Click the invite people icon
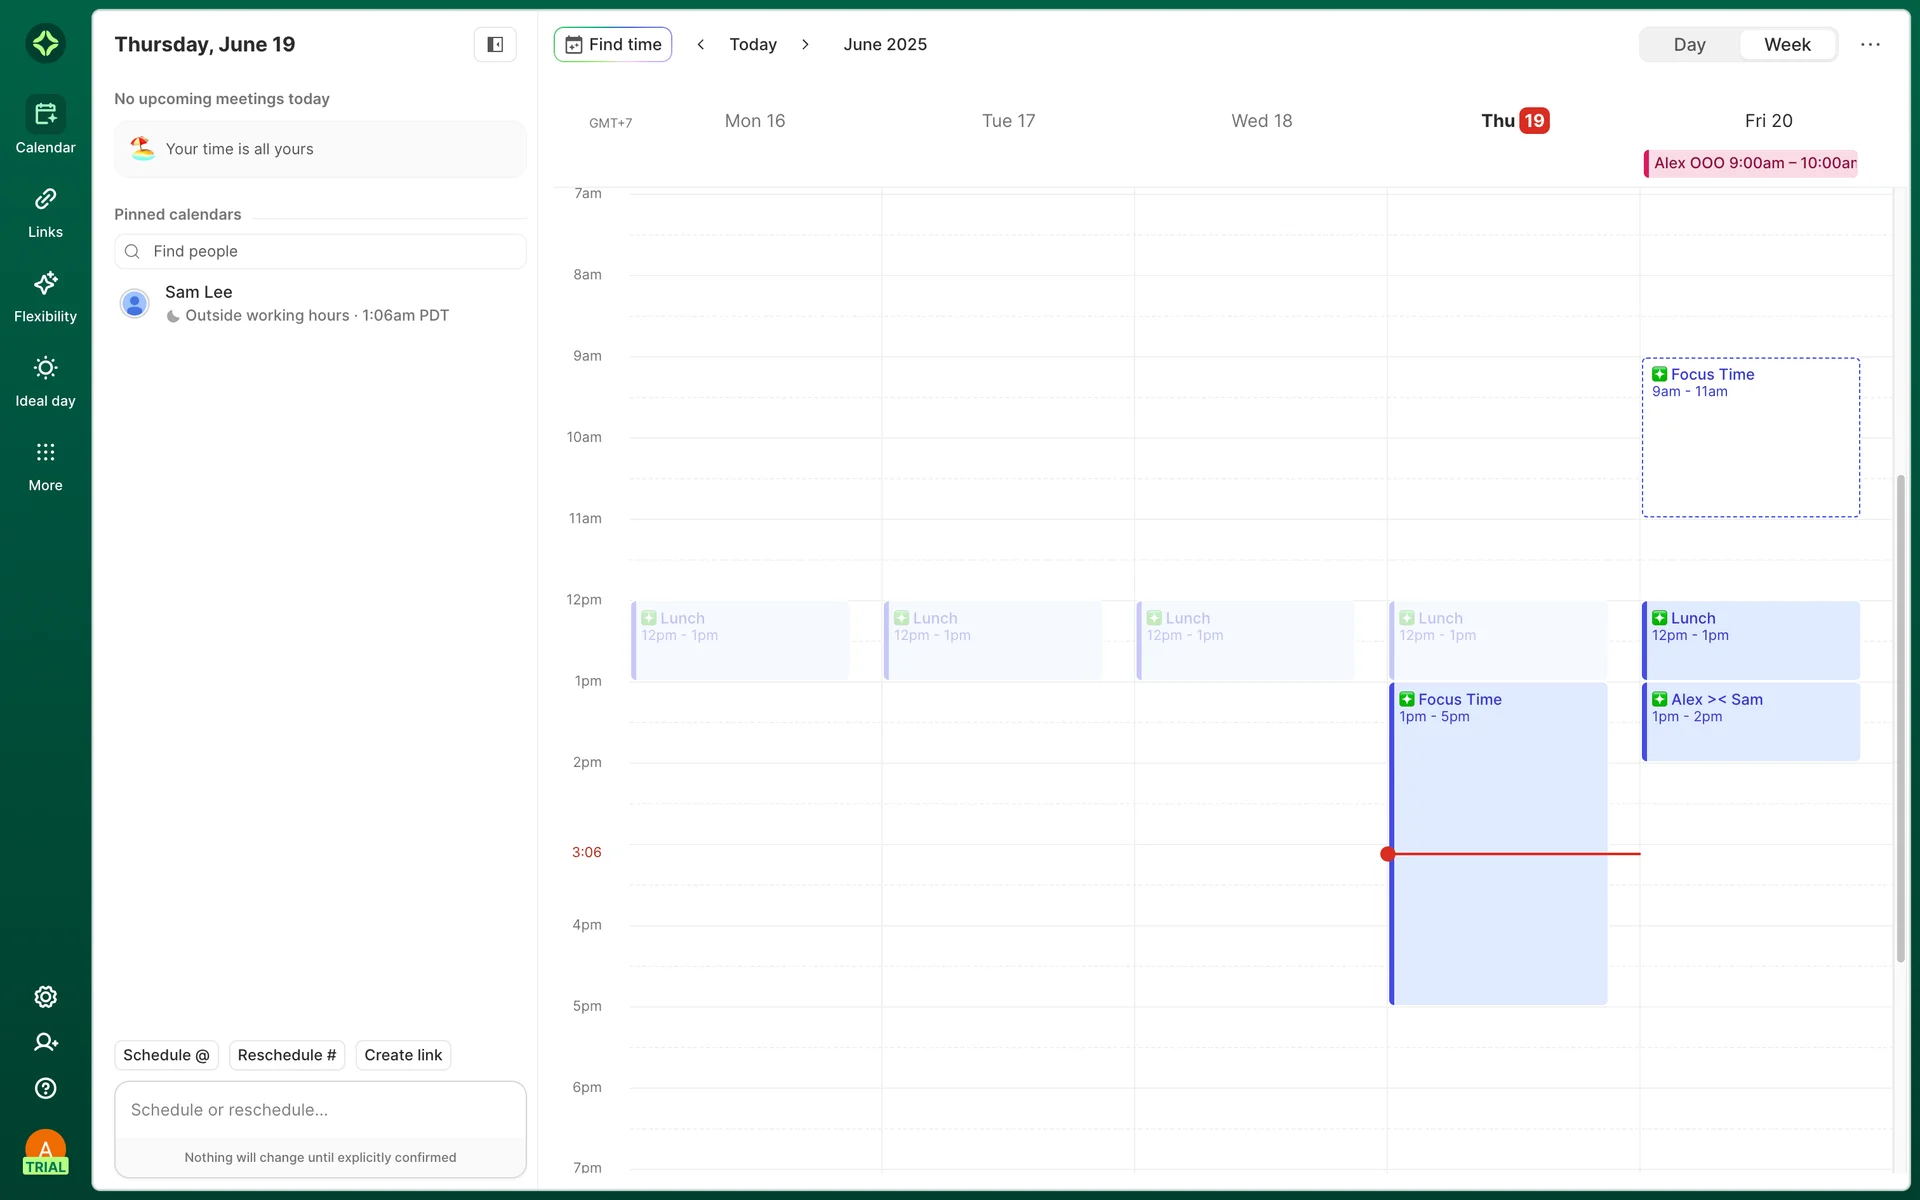Screen dimensions: 1920x1200 tap(45, 1042)
